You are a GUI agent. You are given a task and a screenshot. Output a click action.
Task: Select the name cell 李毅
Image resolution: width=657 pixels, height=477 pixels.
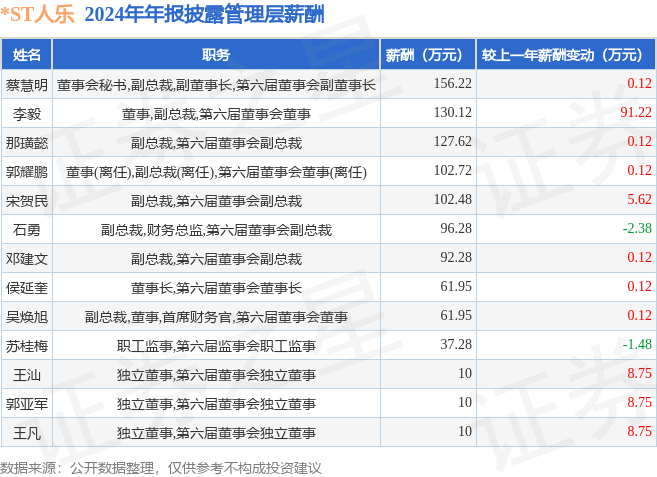pyautogui.click(x=27, y=114)
